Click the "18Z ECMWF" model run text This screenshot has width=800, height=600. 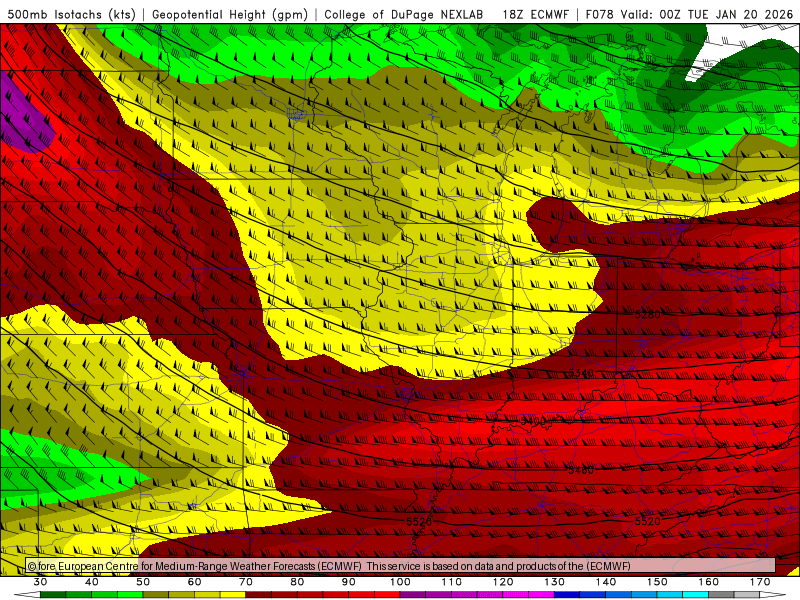(535, 15)
